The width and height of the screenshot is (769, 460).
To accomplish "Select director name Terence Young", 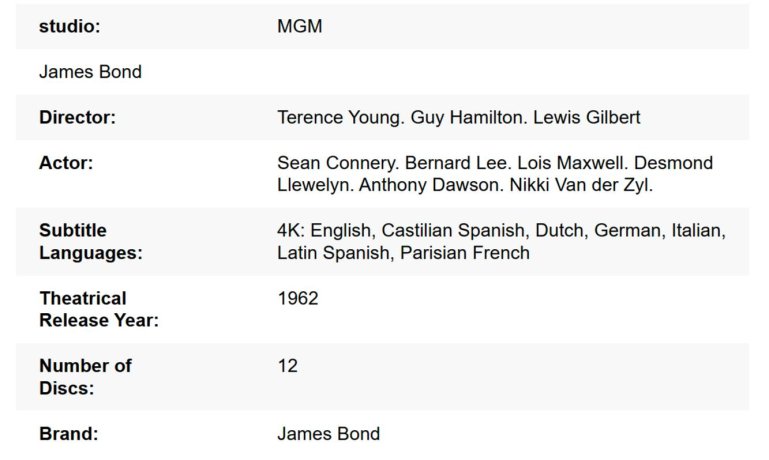I will pyautogui.click(x=341, y=118).
